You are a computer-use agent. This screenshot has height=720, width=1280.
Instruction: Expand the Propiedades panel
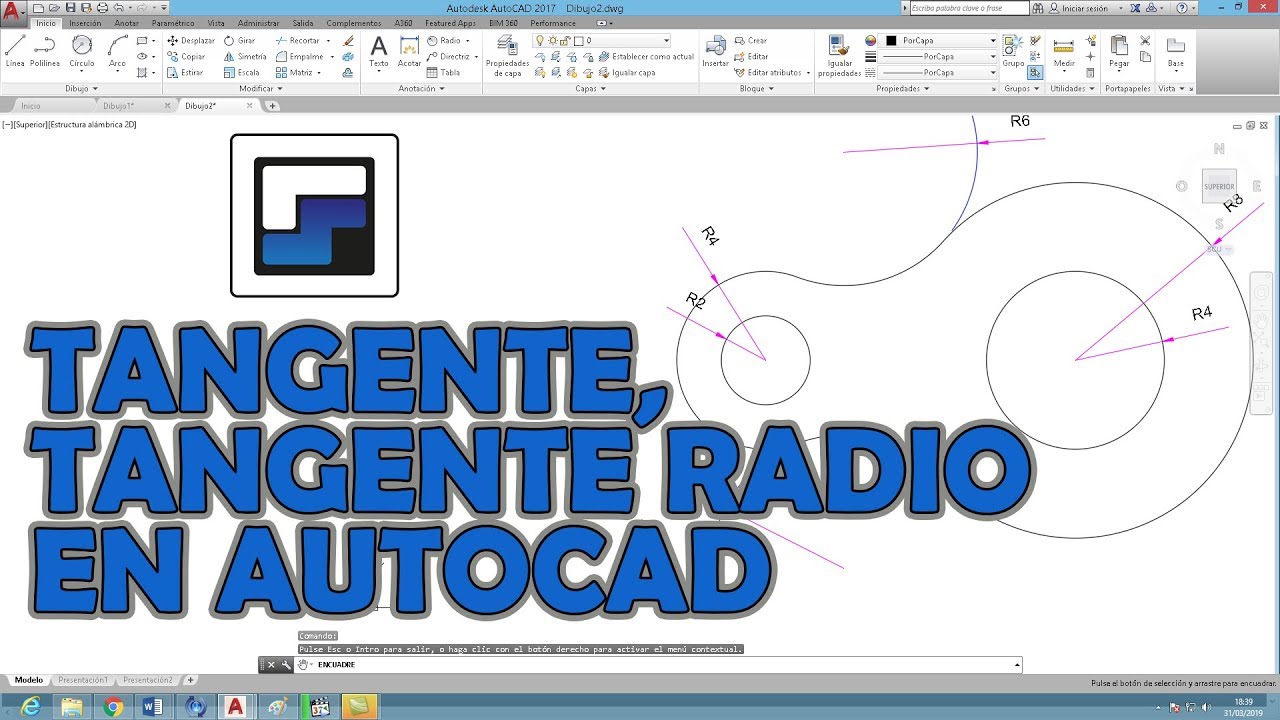click(x=902, y=88)
